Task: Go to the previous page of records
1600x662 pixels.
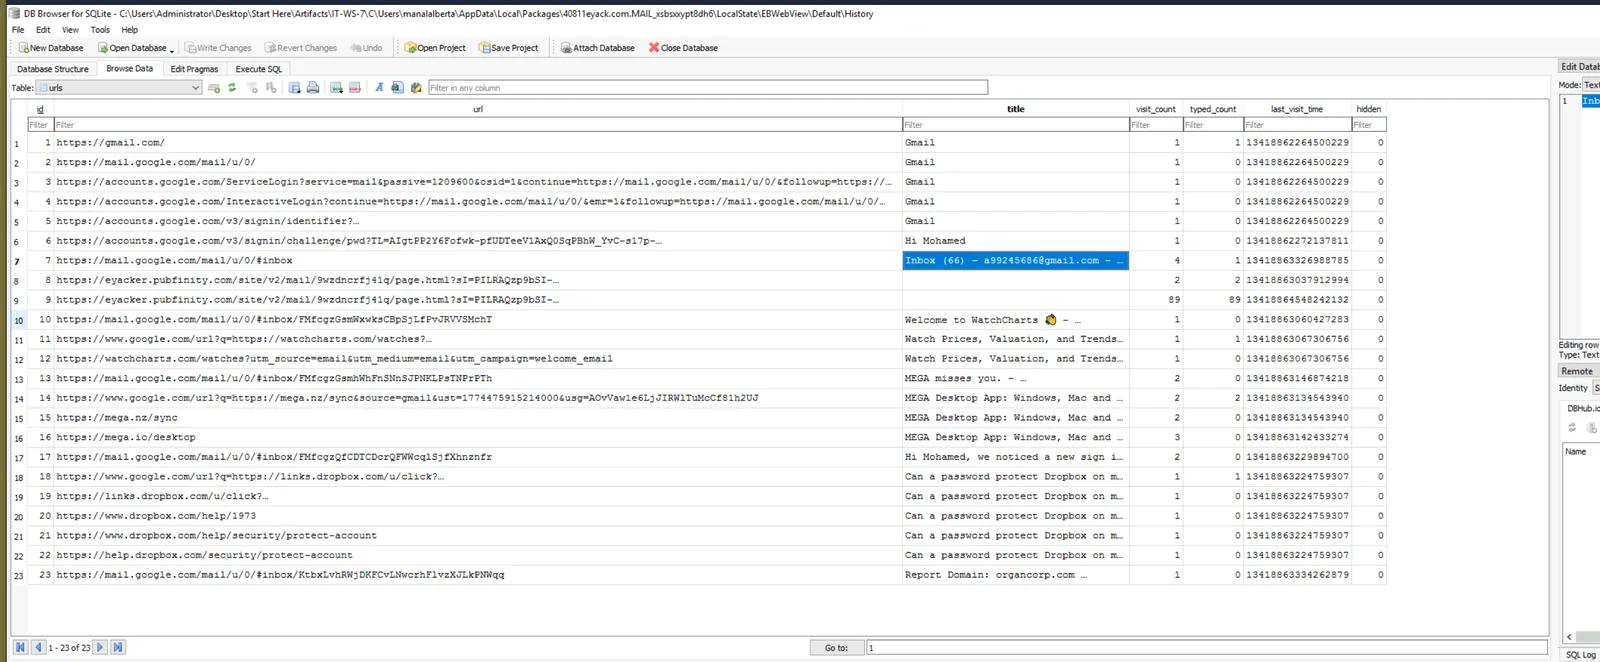Action: click(x=38, y=647)
